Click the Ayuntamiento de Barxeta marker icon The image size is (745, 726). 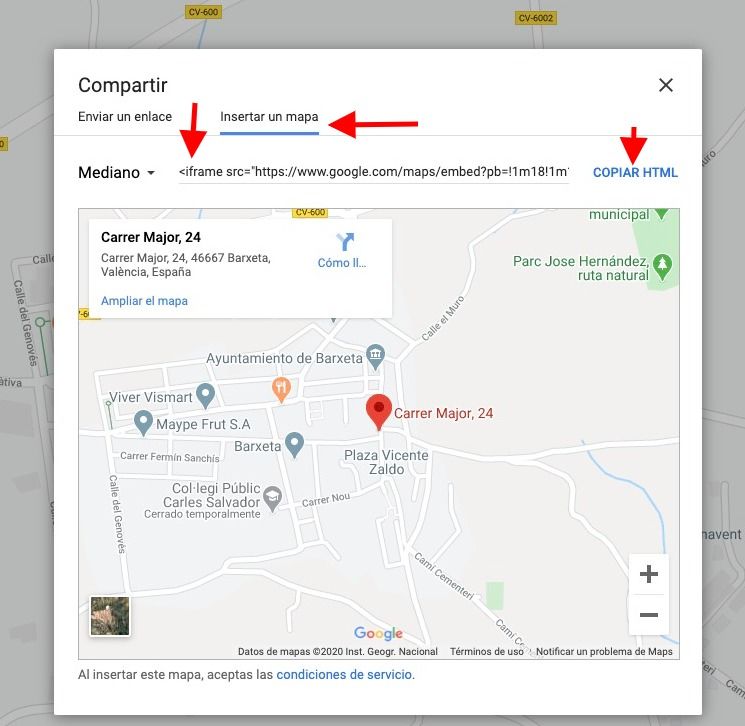375,356
